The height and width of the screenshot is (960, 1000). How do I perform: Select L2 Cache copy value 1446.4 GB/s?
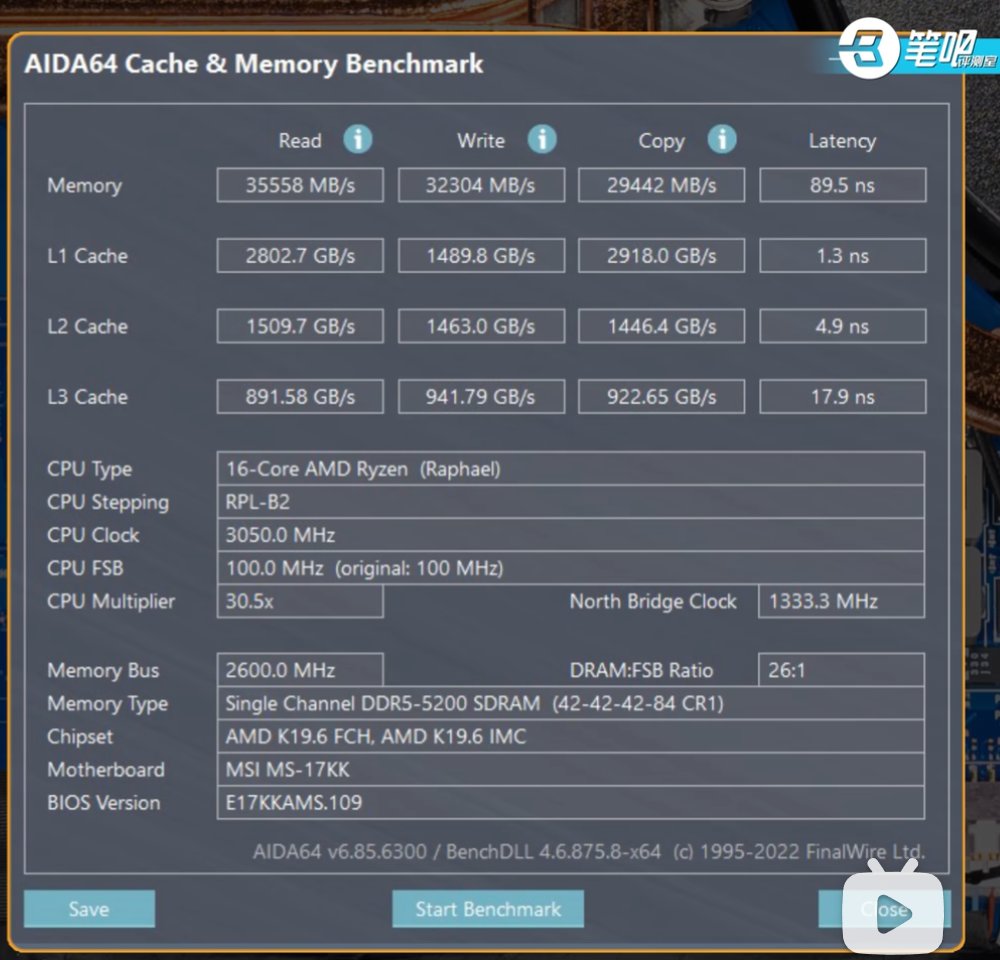661,326
